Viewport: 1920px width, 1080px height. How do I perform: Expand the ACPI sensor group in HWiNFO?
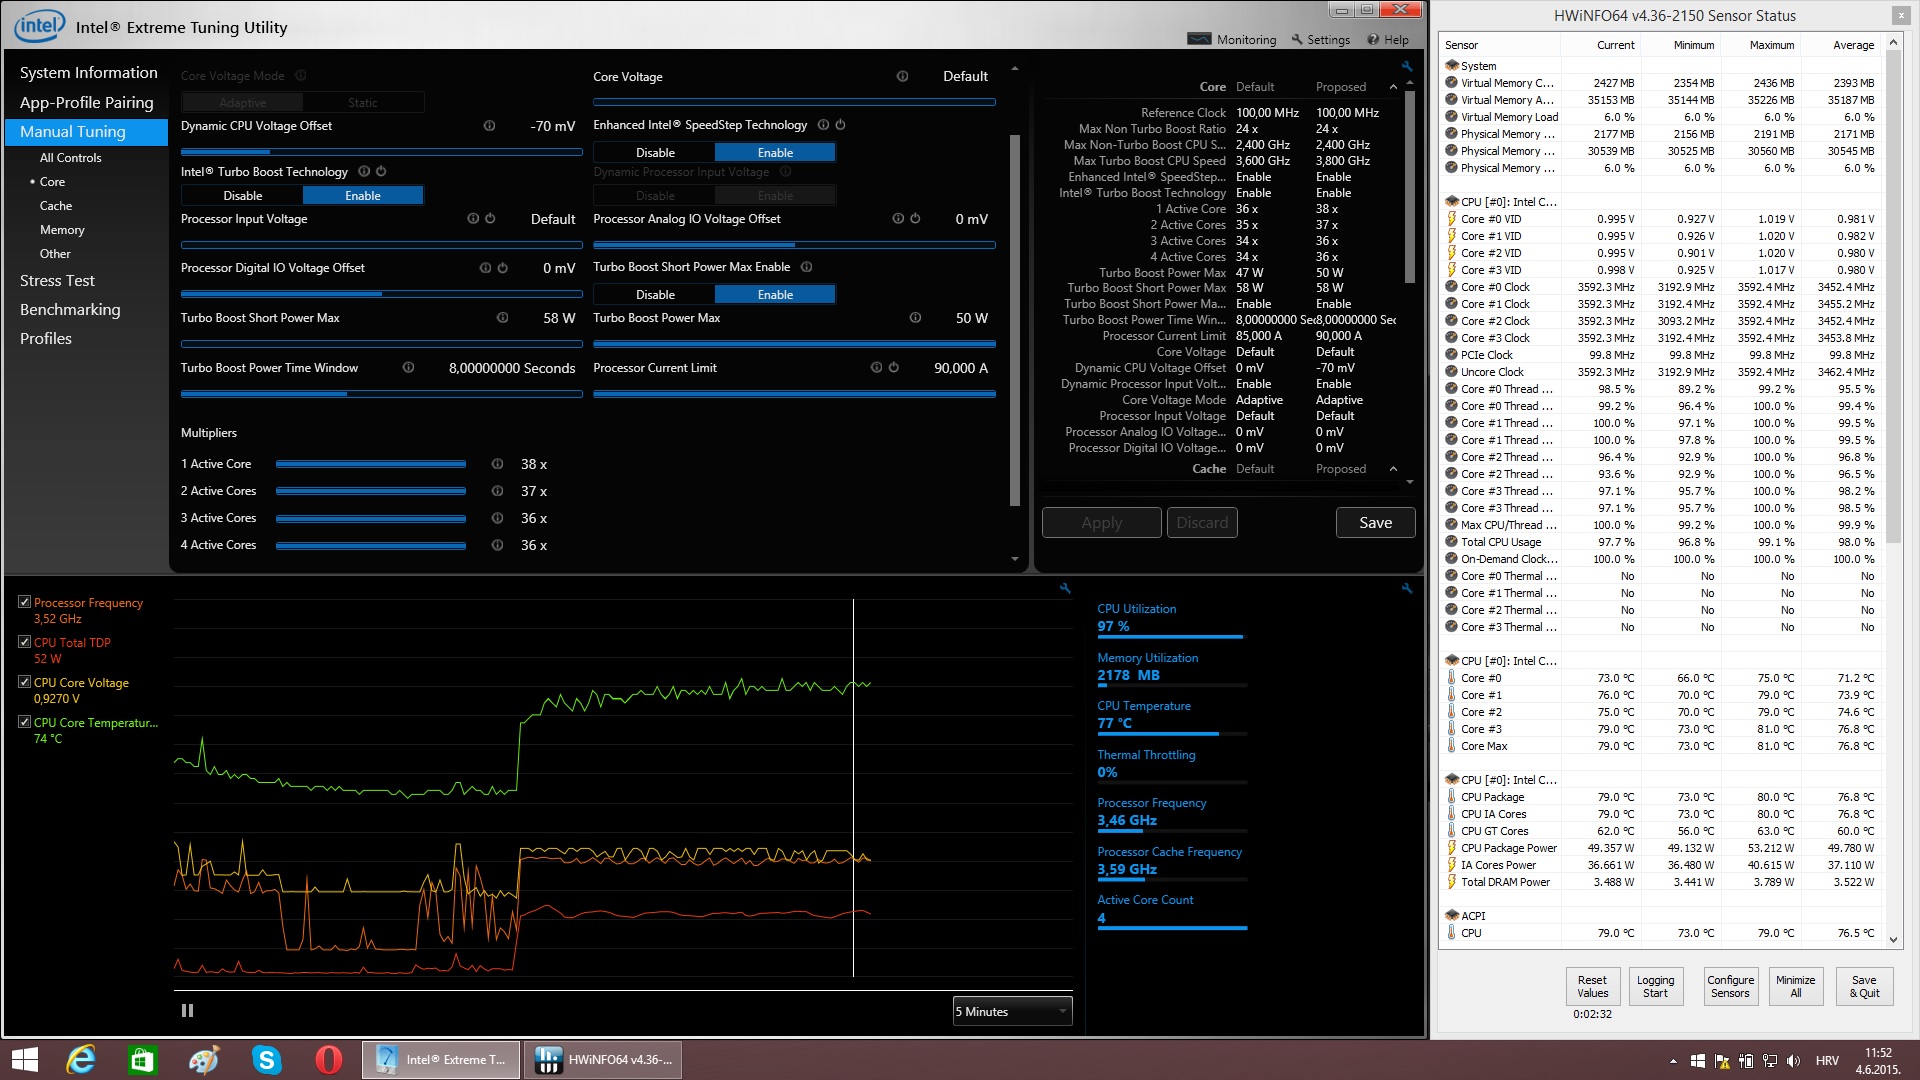point(1451,916)
